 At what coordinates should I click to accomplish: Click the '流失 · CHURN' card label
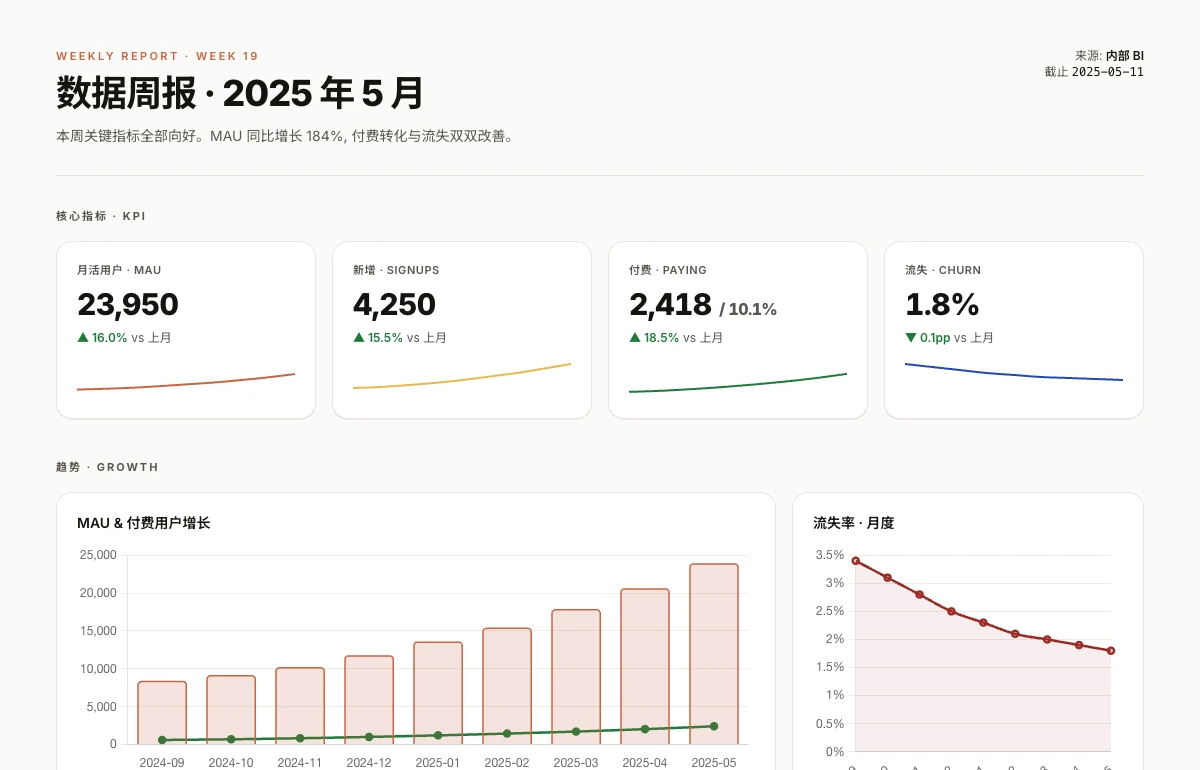[x=943, y=270]
